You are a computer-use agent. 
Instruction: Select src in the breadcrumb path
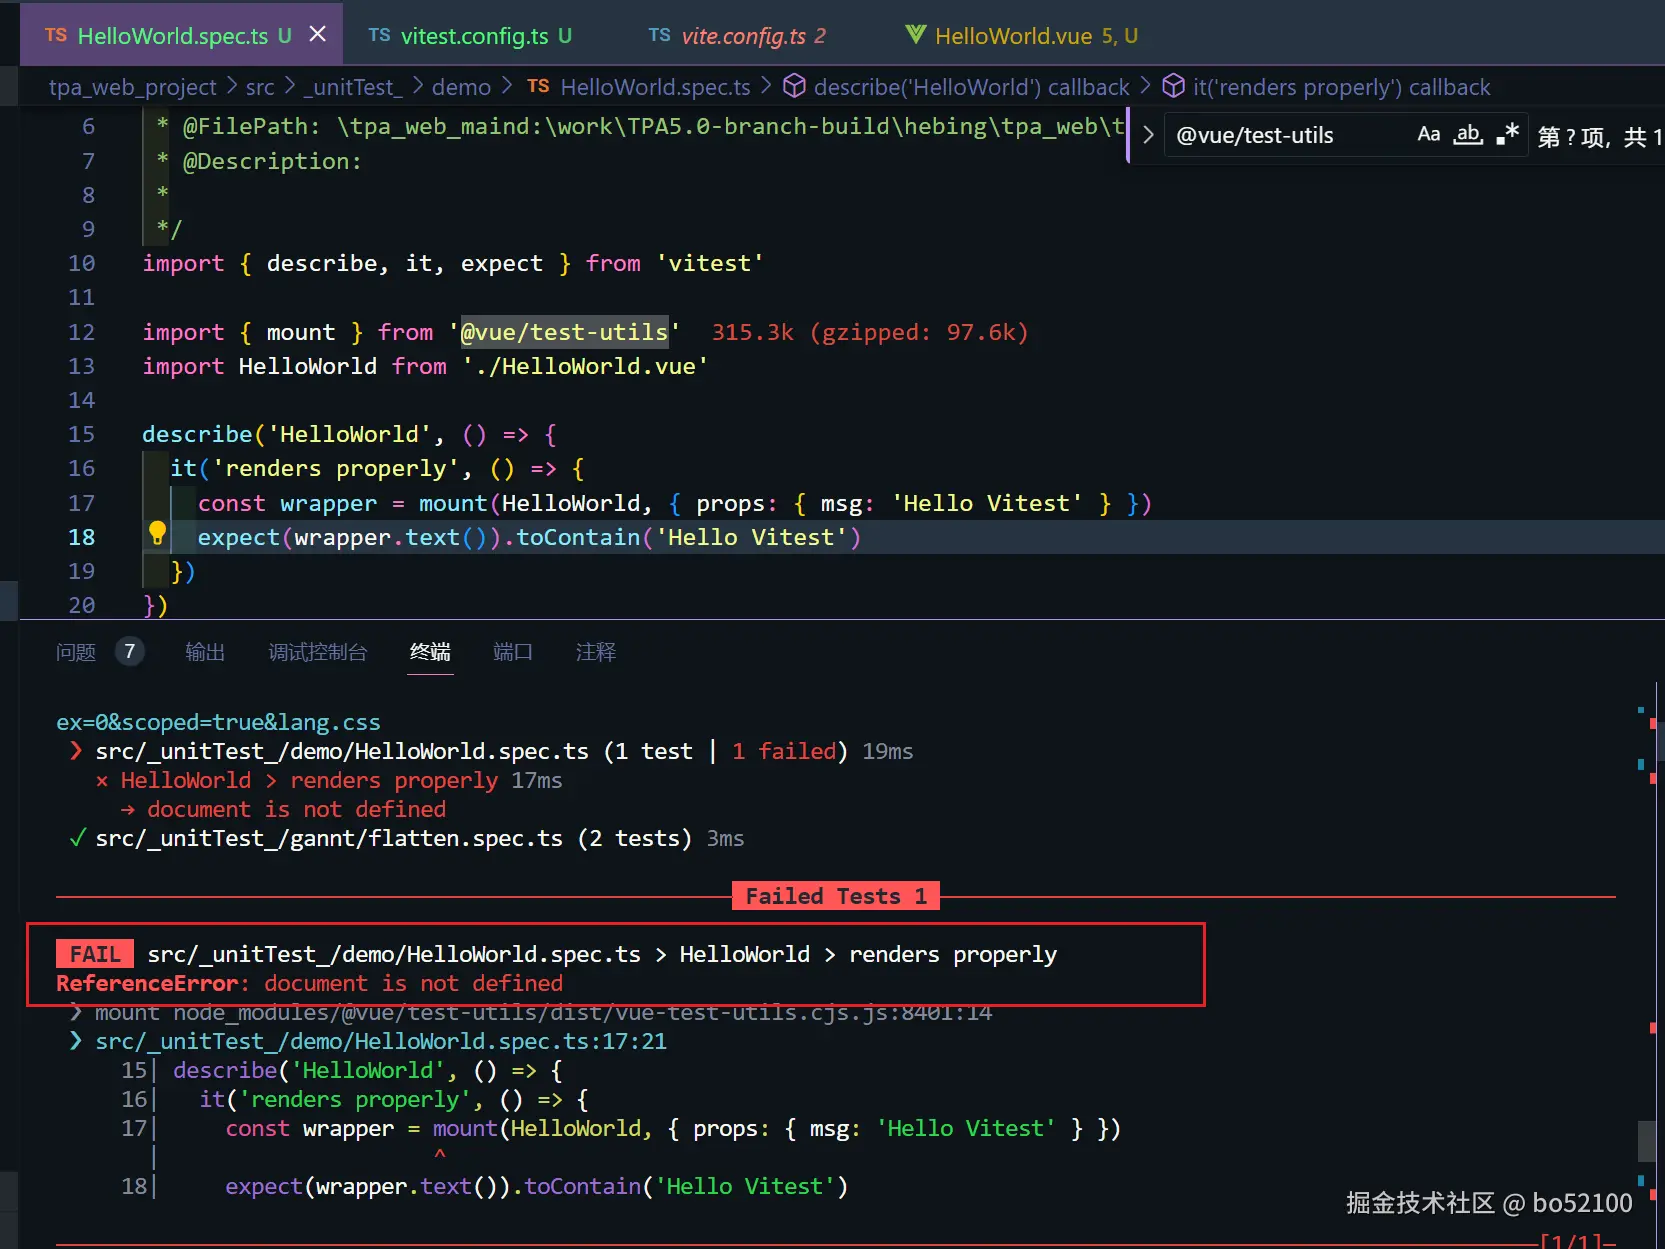pyautogui.click(x=260, y=87)
